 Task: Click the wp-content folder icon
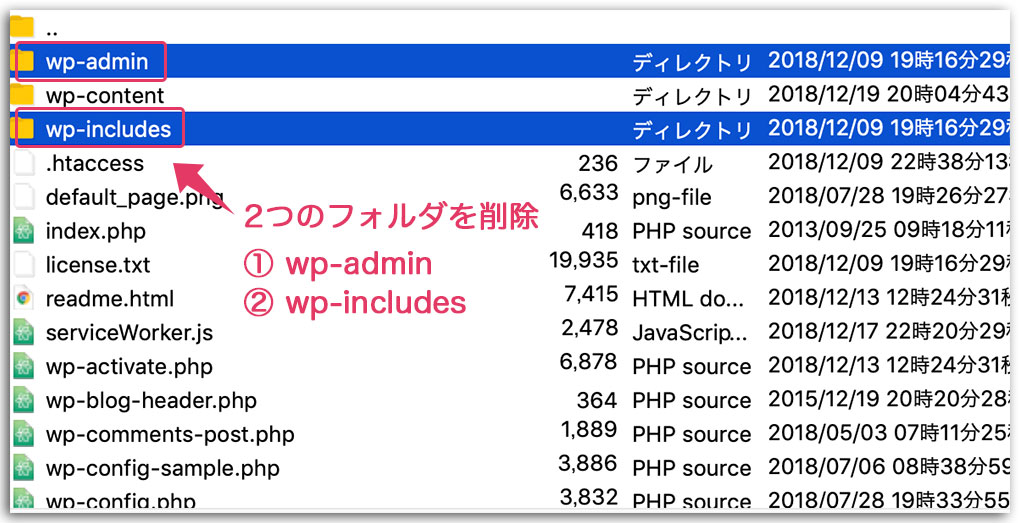click(x=22, y=95)
